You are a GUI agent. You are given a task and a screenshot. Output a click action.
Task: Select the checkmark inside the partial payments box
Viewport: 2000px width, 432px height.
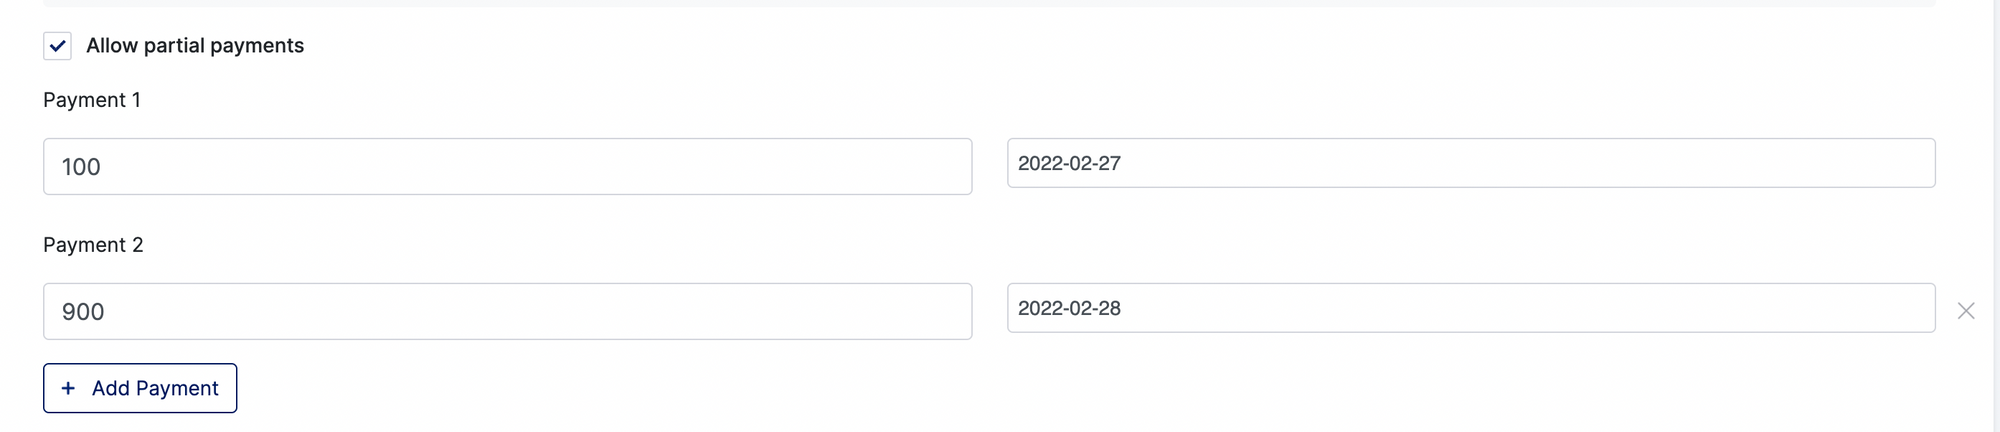[x=57, y=46]
